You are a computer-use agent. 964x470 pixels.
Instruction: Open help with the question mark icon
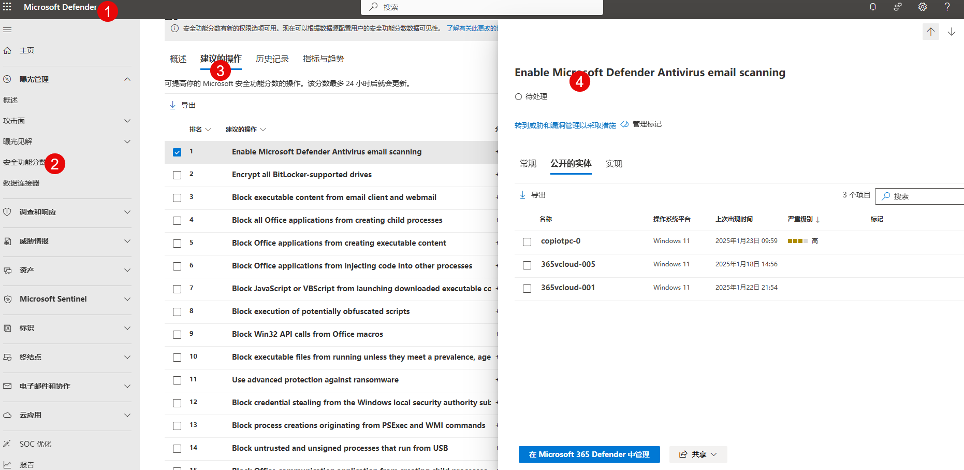coord(947,7)
